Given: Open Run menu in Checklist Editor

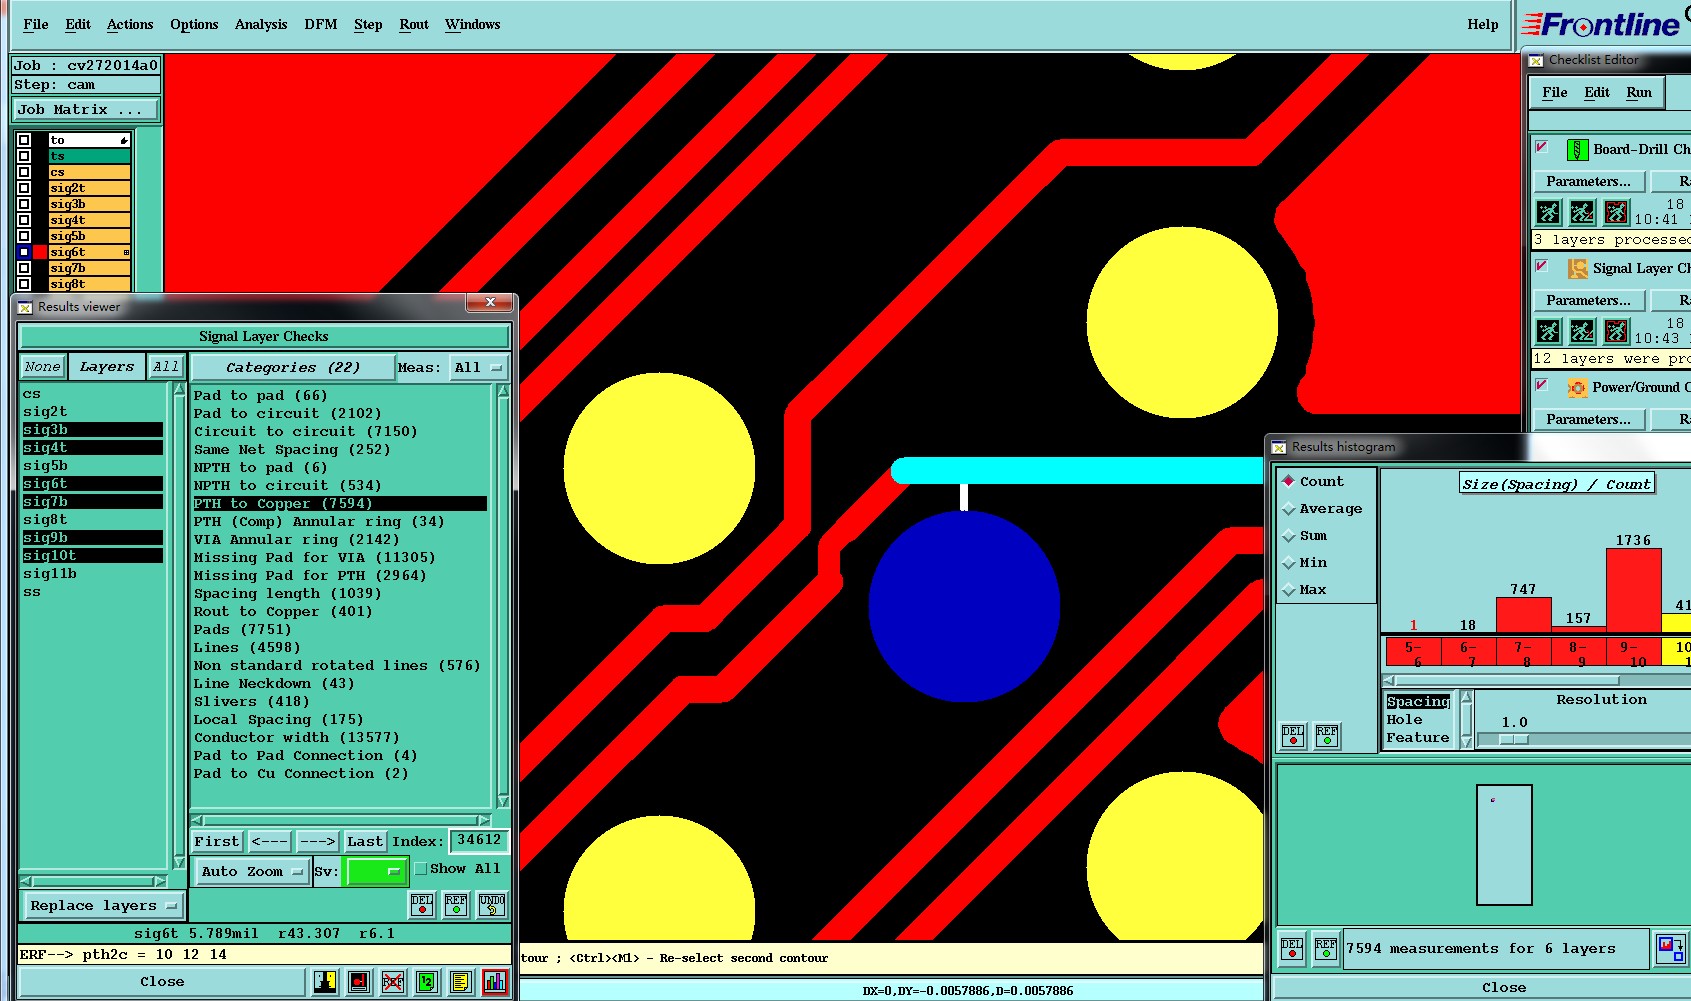Looking at the screenshot, I should 1639,92.
